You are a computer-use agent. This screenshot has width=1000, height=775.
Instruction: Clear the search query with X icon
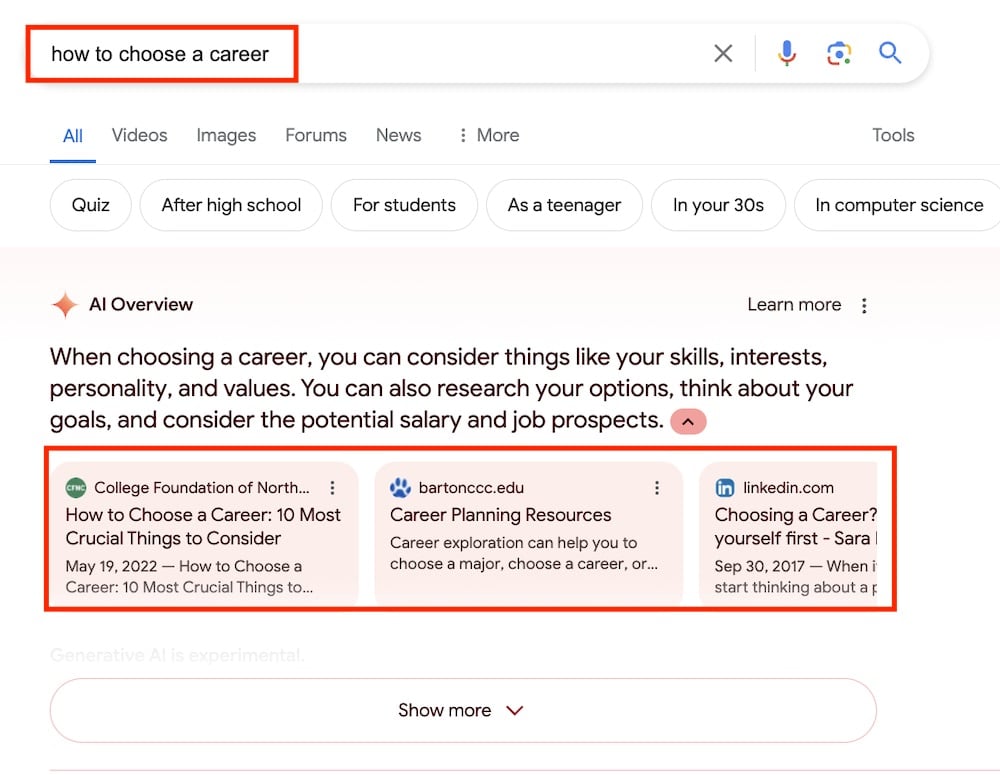[723, 53]
